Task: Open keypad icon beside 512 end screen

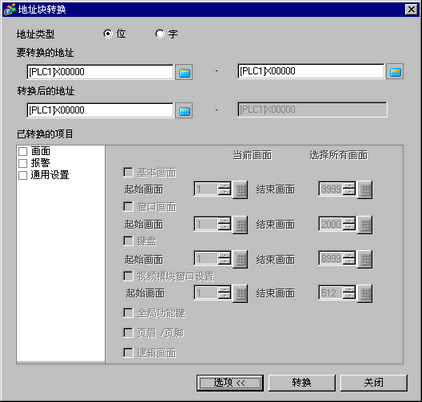Action: coord(365,293)
